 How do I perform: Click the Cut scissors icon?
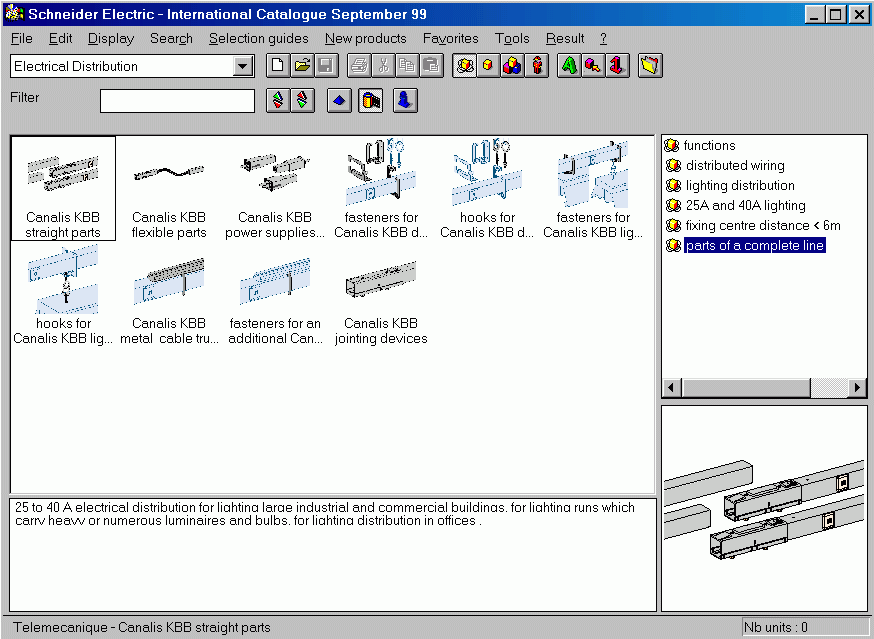383,66
